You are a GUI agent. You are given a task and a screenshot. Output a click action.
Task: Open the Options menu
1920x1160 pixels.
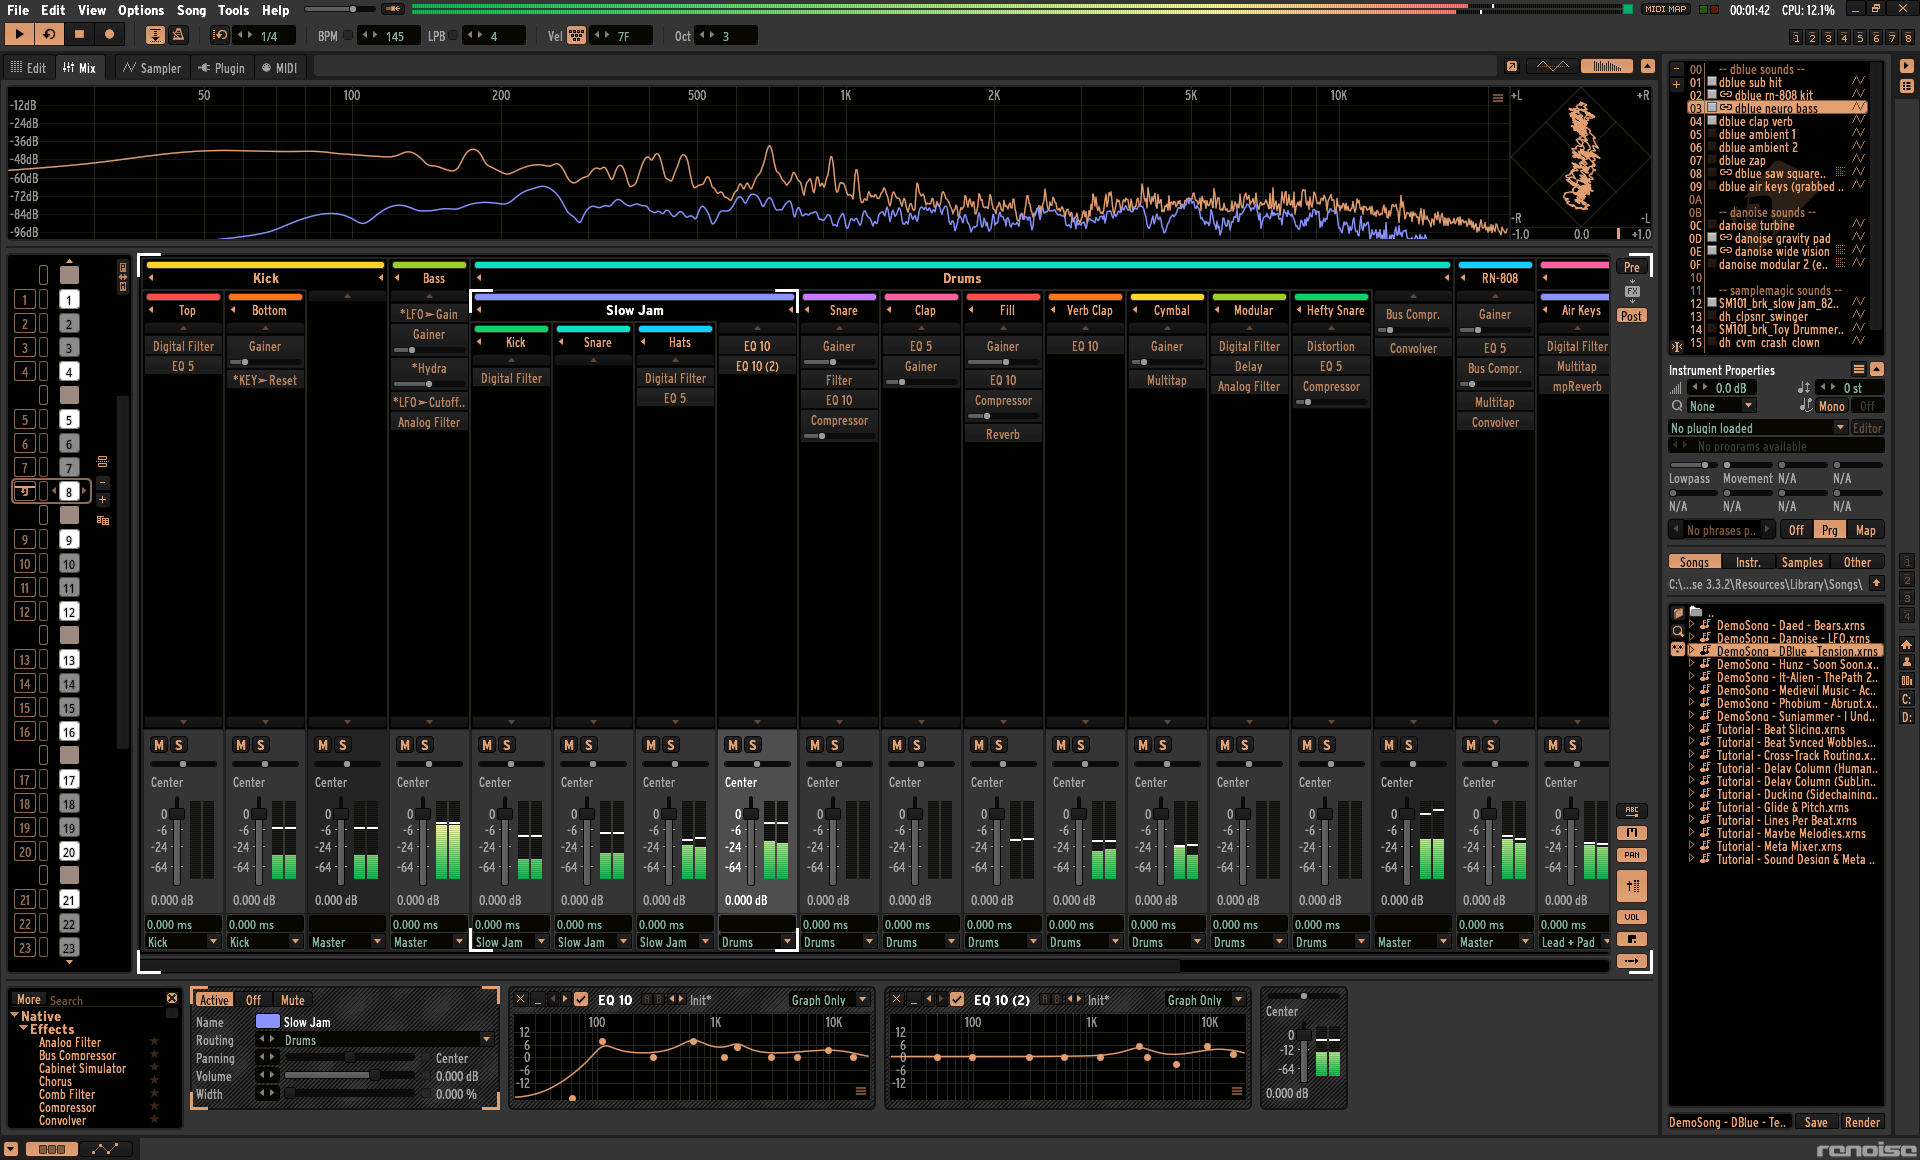(141, 10)
